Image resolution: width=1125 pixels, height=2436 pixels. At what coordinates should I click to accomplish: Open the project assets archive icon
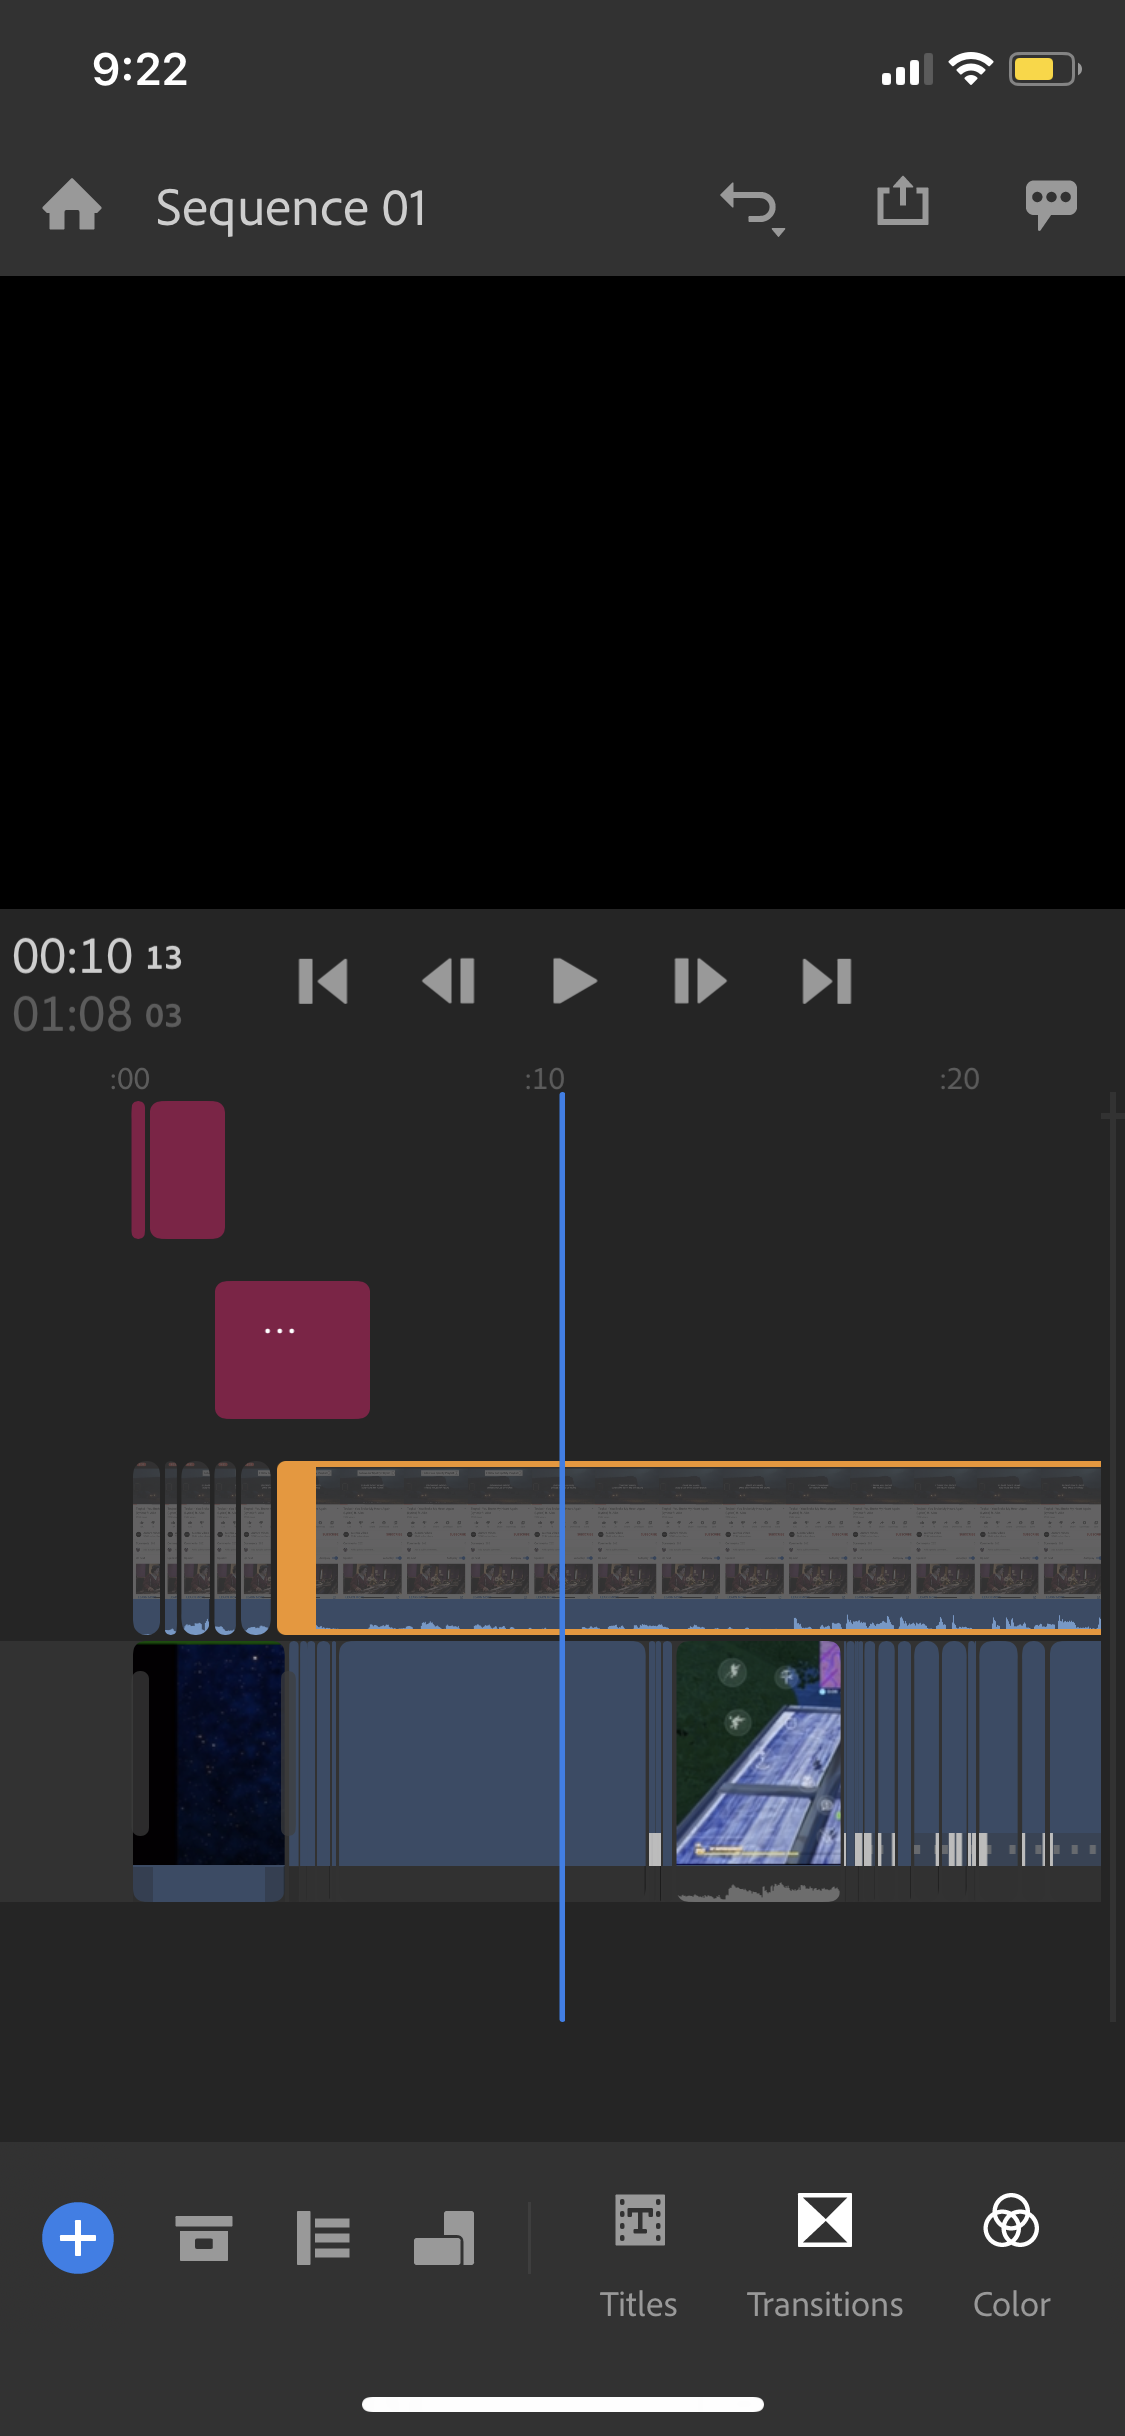204,2238
